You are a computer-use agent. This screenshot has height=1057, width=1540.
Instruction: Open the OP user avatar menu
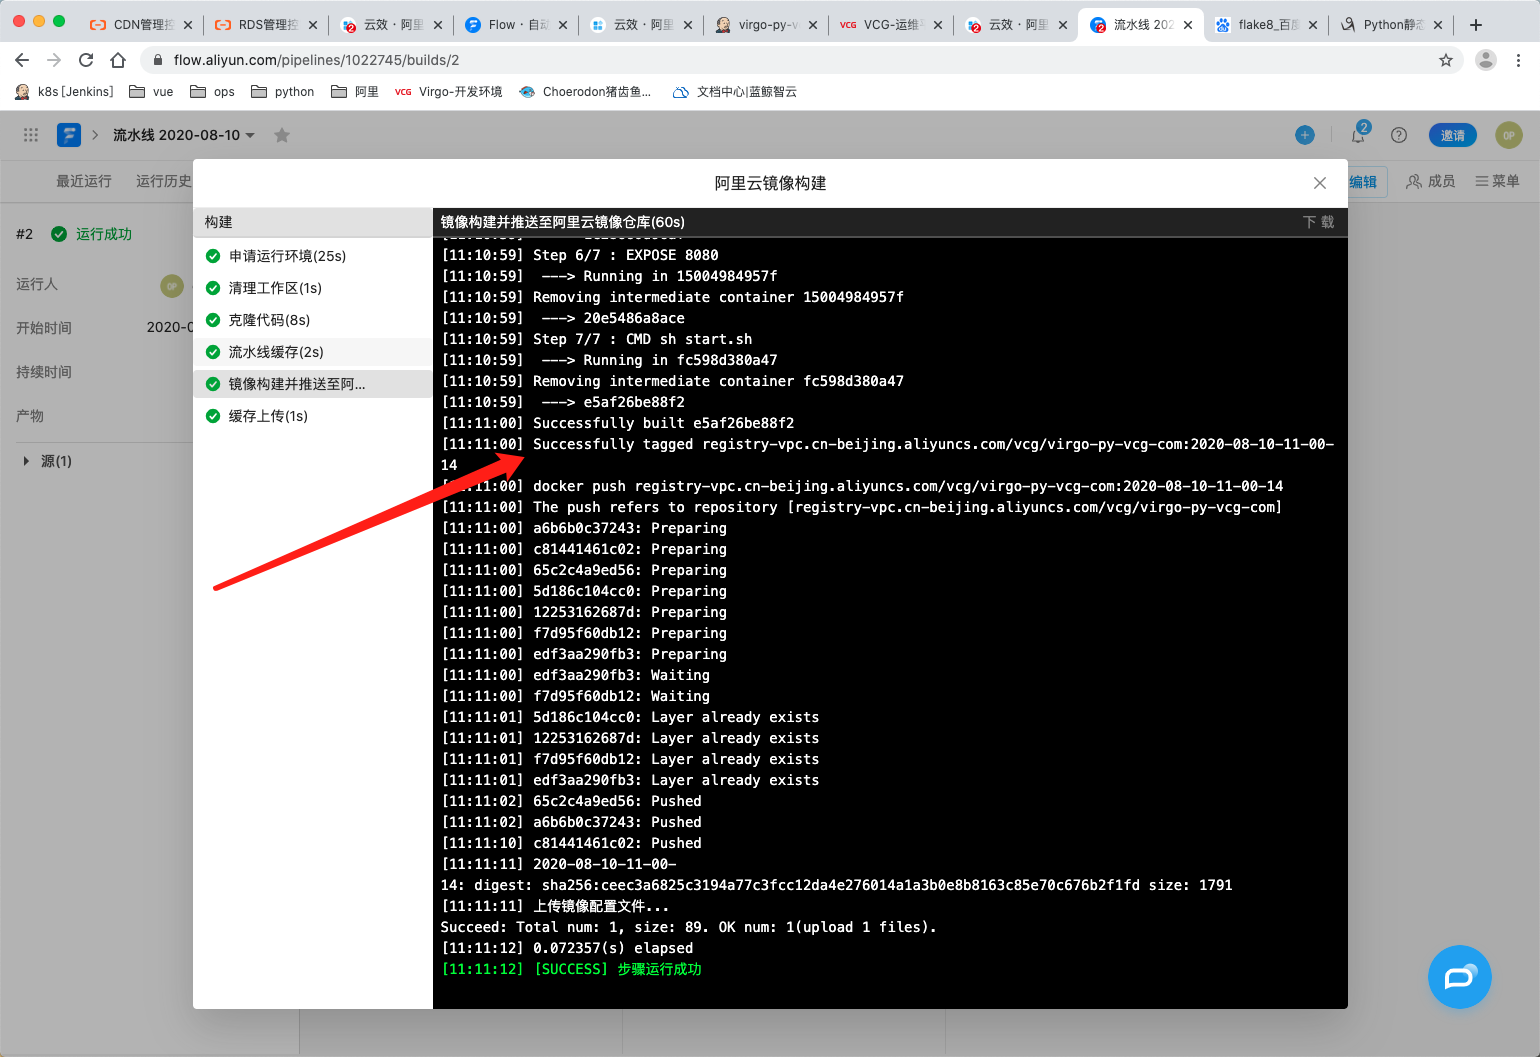pyautogui.click(x=1509, y=135)
